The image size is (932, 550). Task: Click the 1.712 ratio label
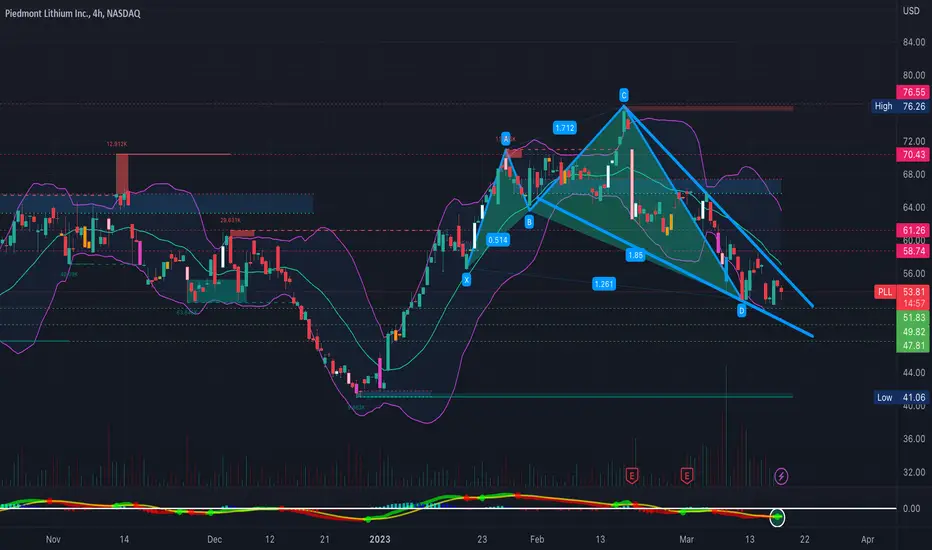pos(565,128)
